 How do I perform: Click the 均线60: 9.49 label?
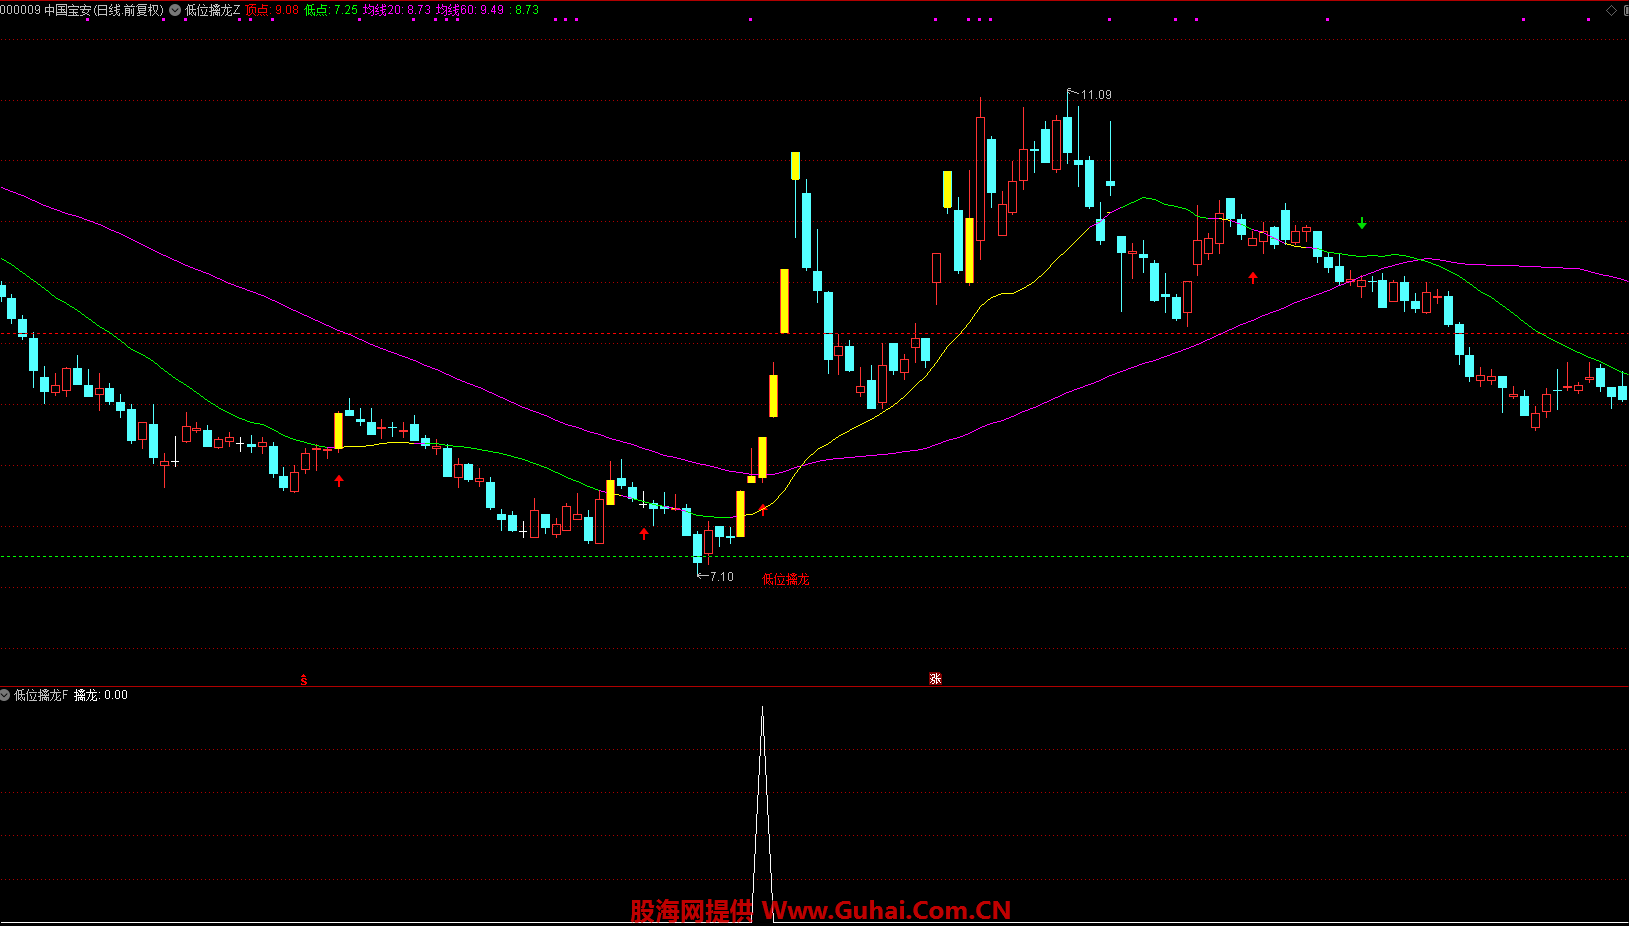tap(470, 10)
